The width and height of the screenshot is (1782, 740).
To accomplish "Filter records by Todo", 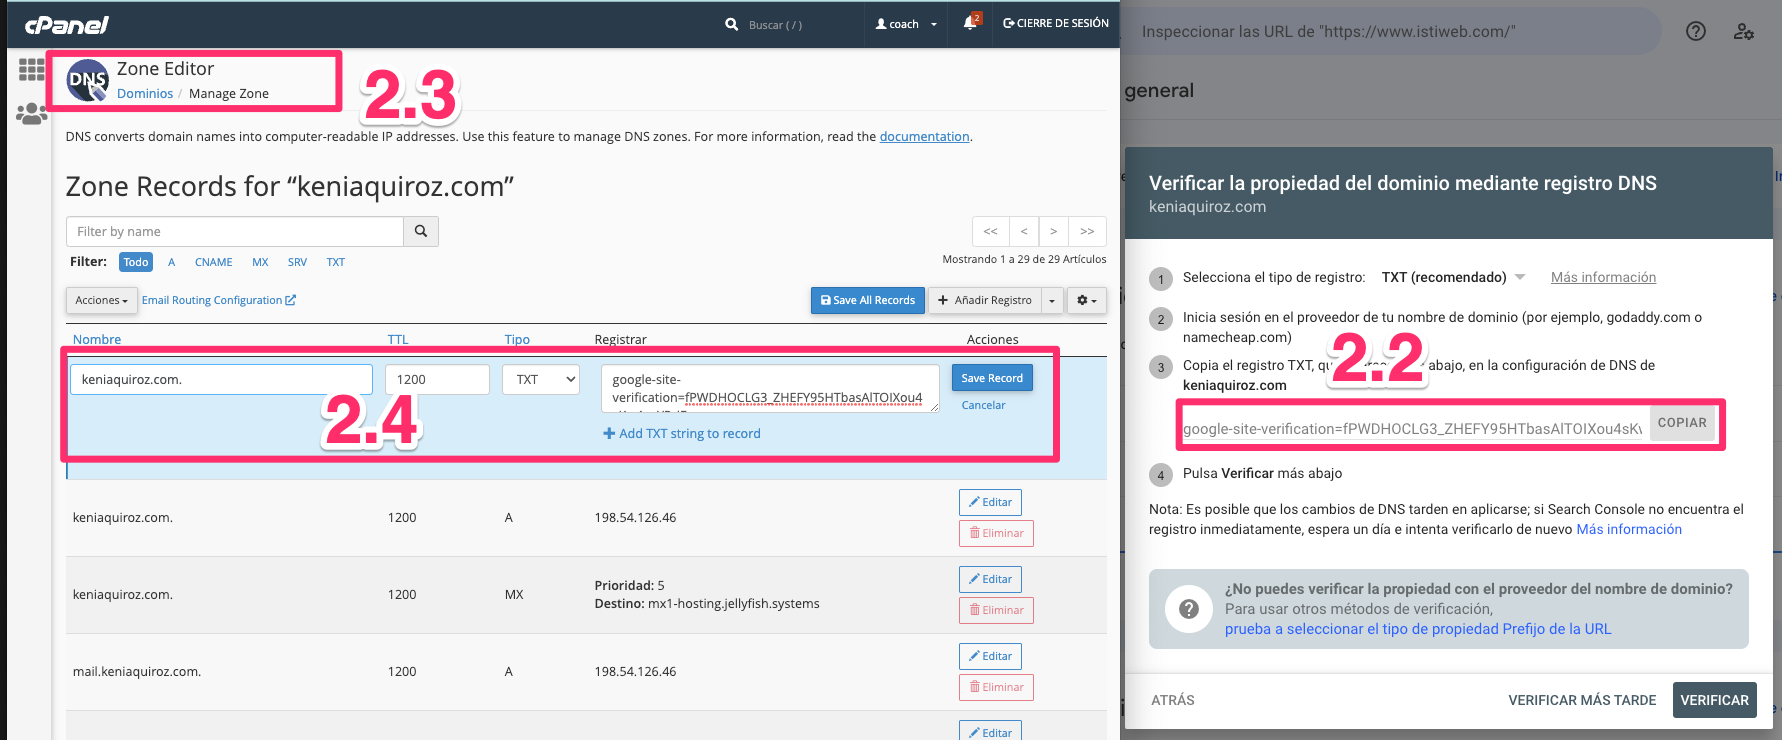I will tap(136, 262).
